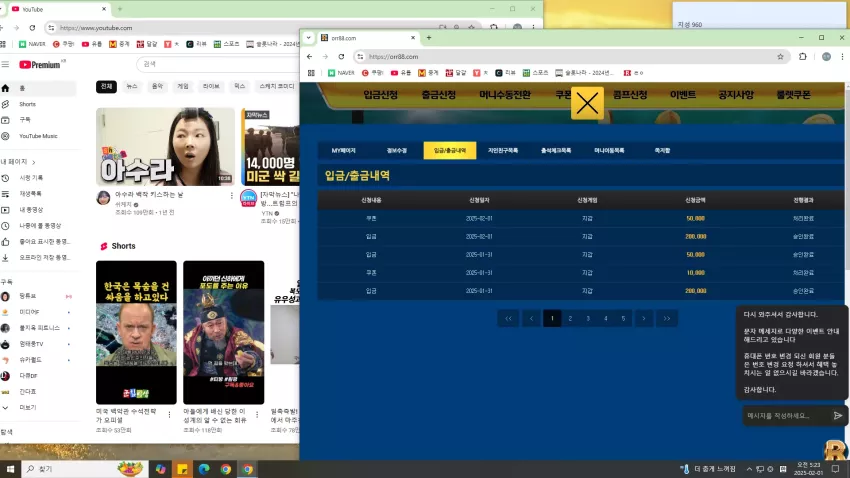Open the 룰렛쿠폰 menu item

tap(793, 95)
